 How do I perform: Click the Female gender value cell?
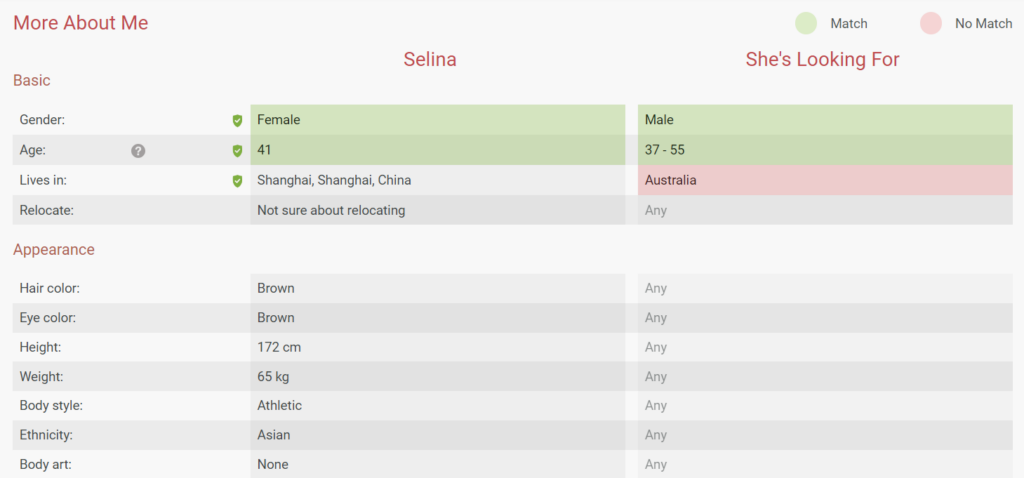point(279,120)
